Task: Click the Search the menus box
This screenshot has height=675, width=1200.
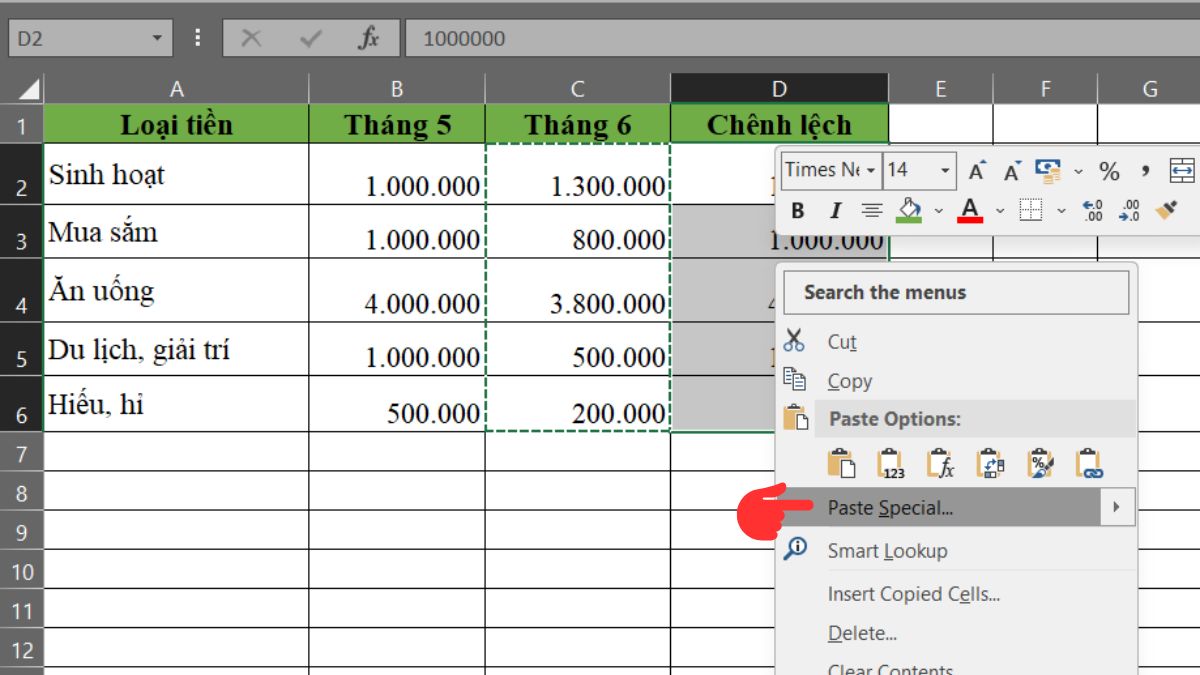Action: (957, 292)
